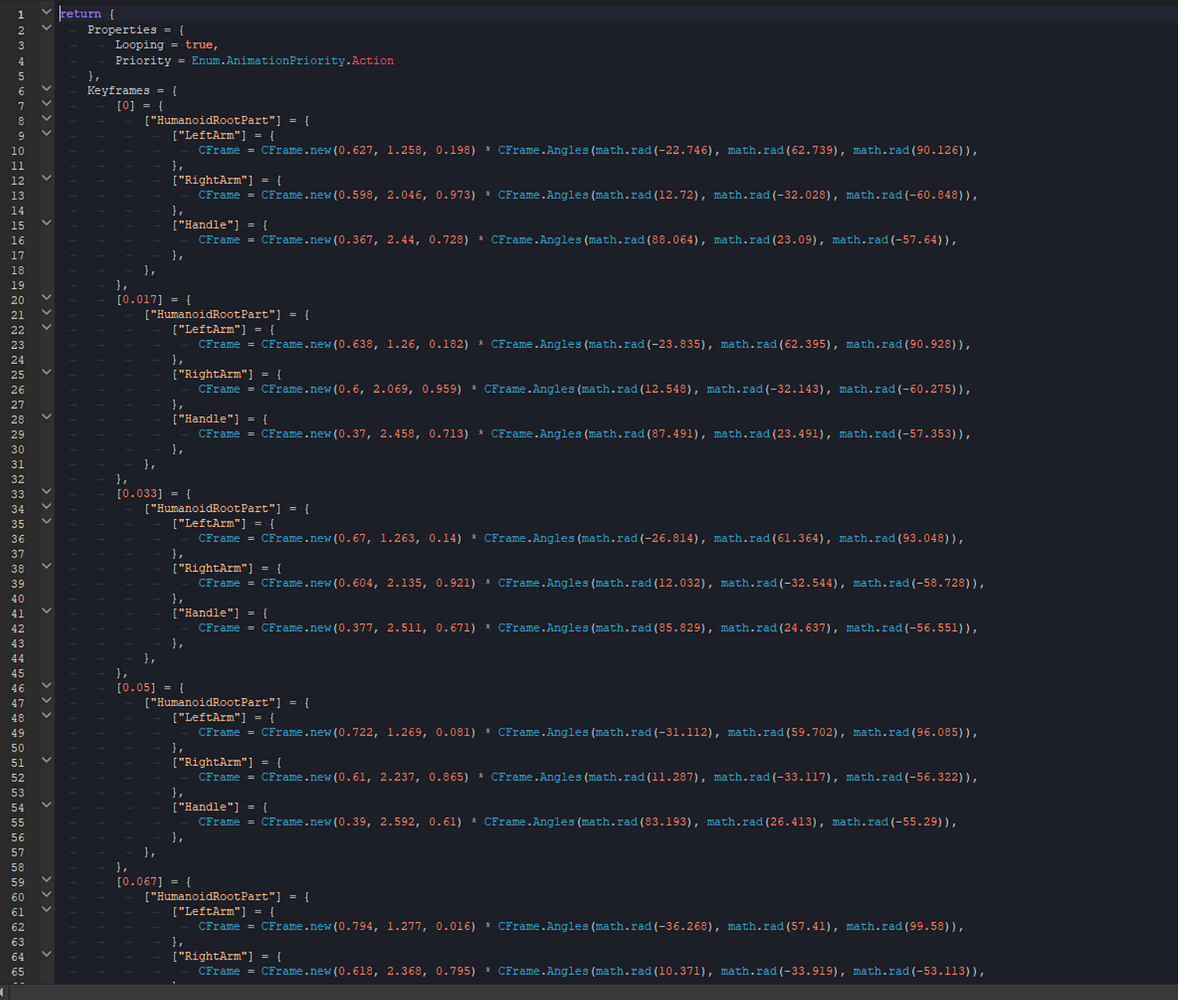Click math.rad(90.126) on line 10
The image size is (1178, 1000).
[908, 150]
